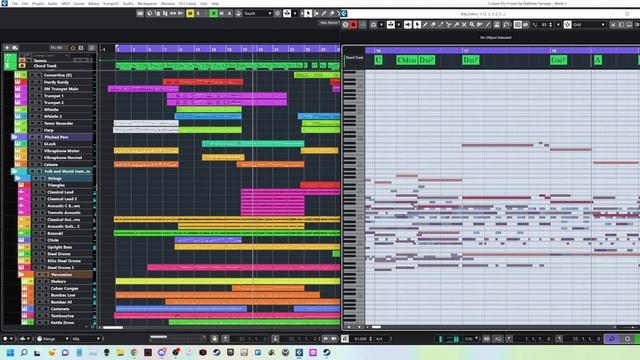Open Merge record mode dropdown in transport bar
The width and height of the screenshot is (640, 360).
(x=53, y=339)
